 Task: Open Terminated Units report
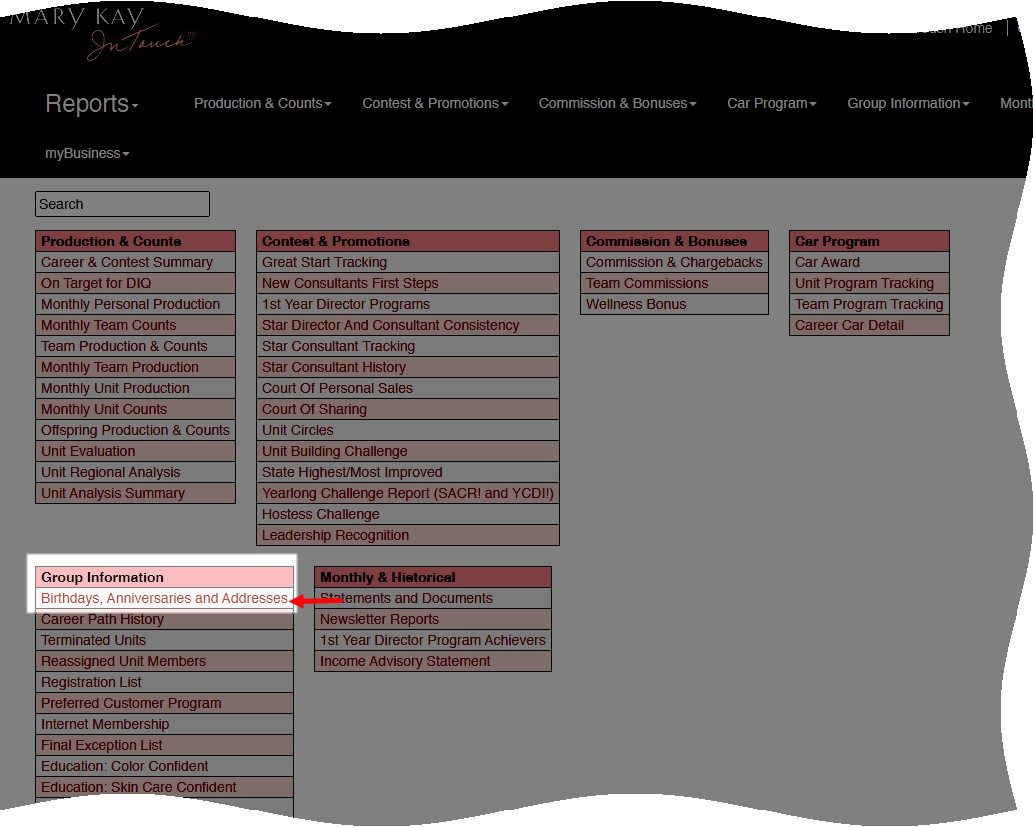coord(164,641)
